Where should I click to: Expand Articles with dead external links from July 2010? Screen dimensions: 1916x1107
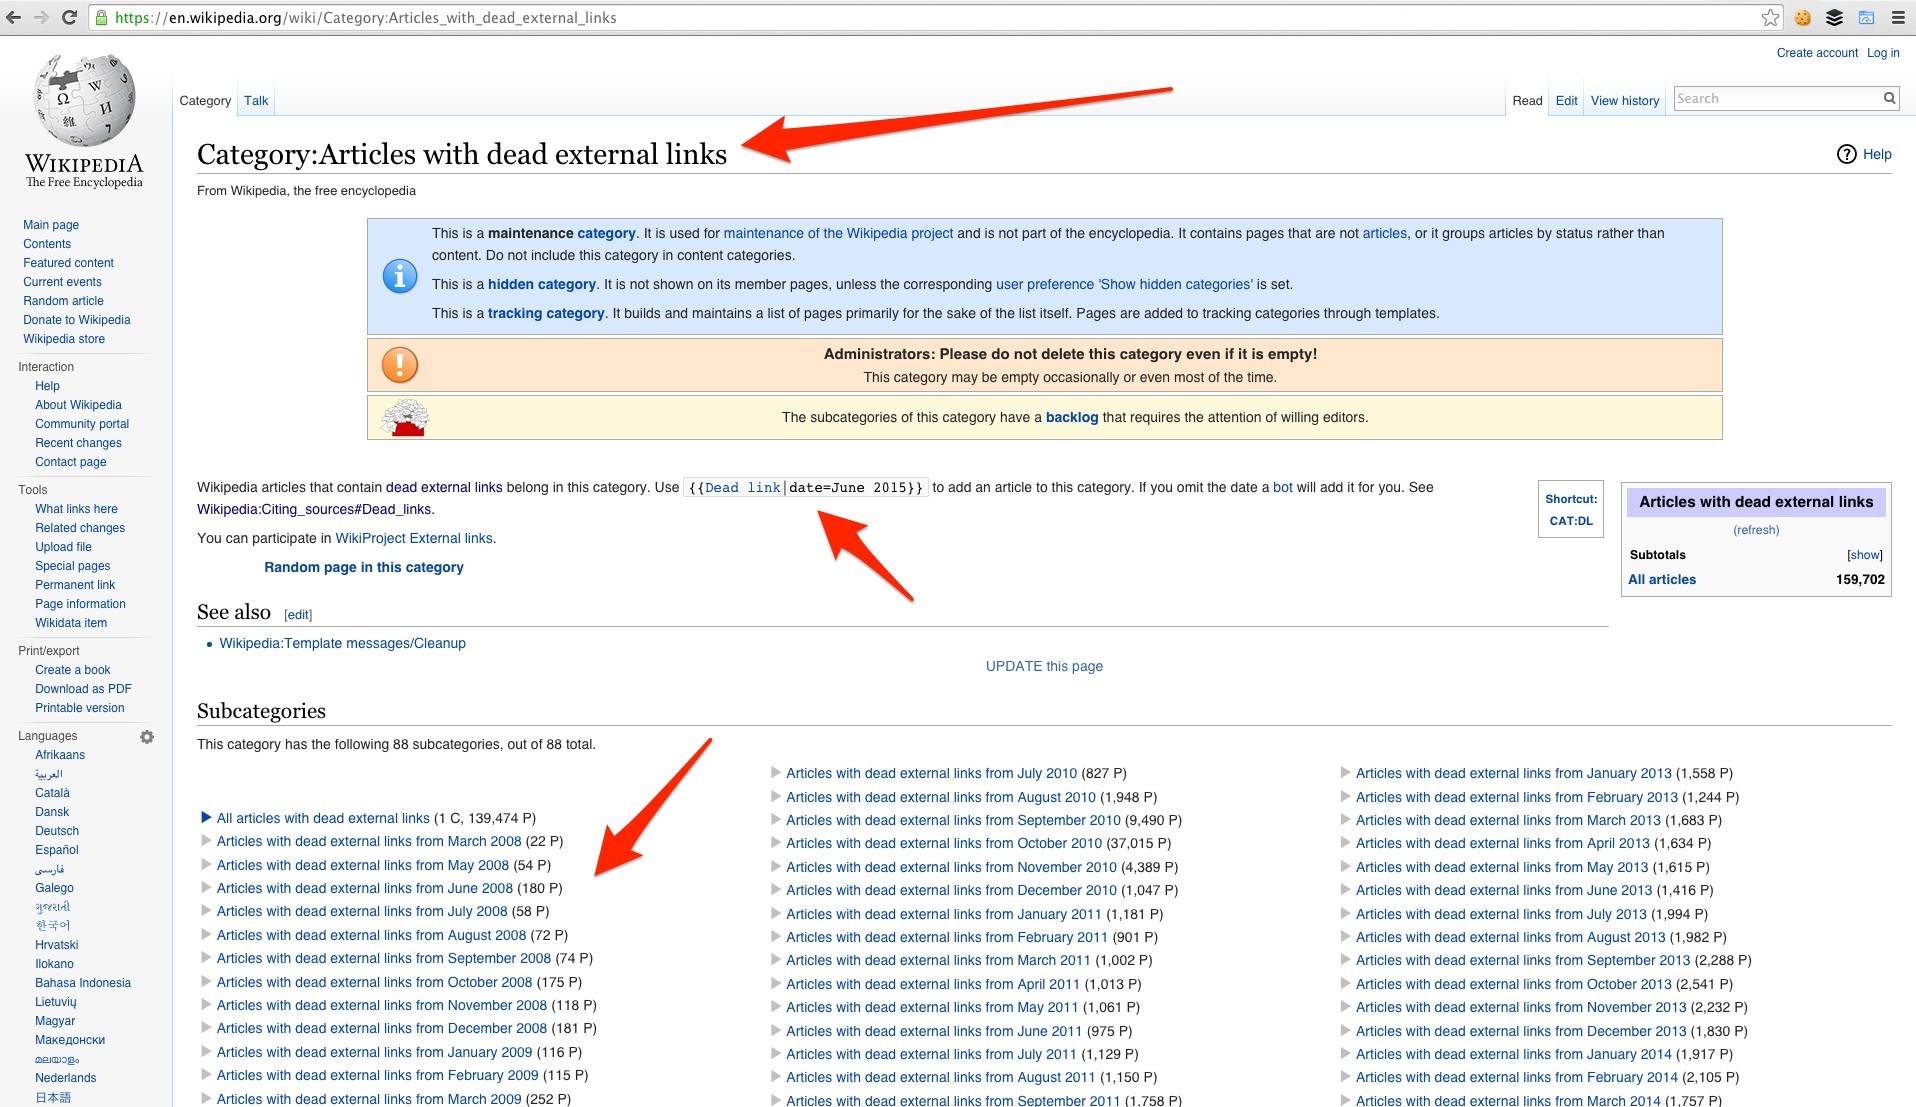[775, 772]
